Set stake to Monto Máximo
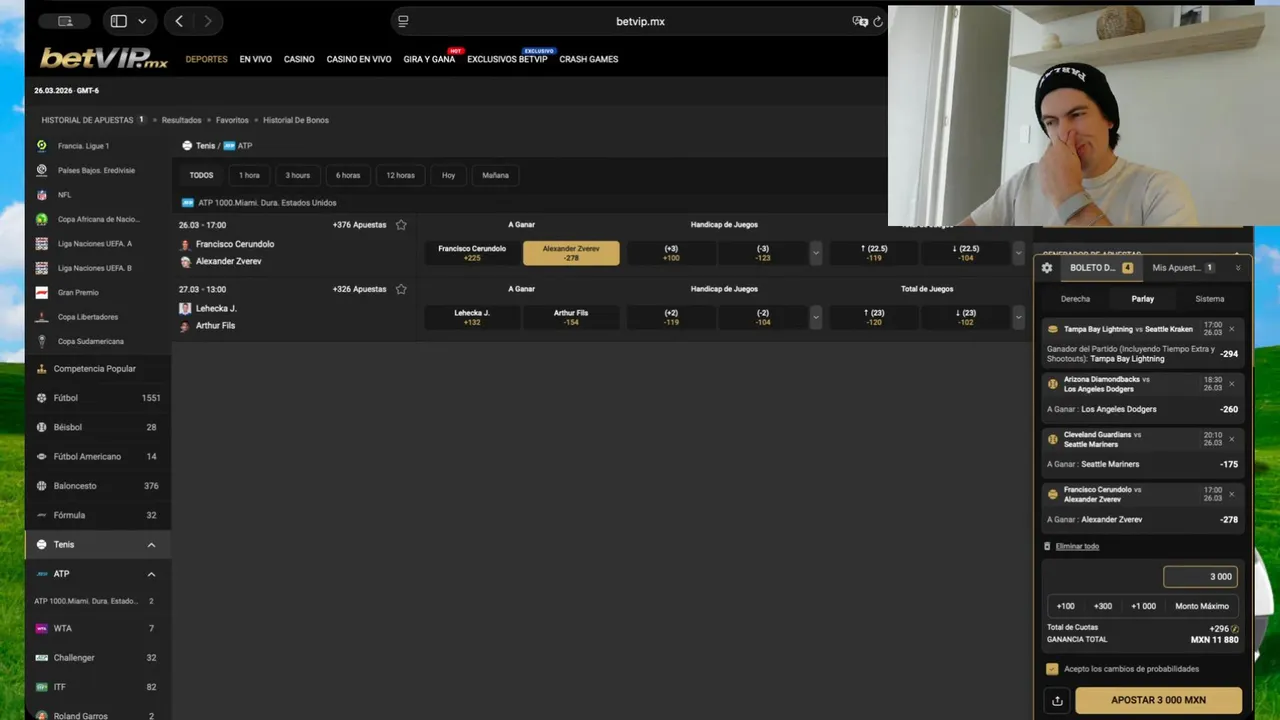The height and width of the screenshot is (720, 1280). click(x=1202, y=606)
